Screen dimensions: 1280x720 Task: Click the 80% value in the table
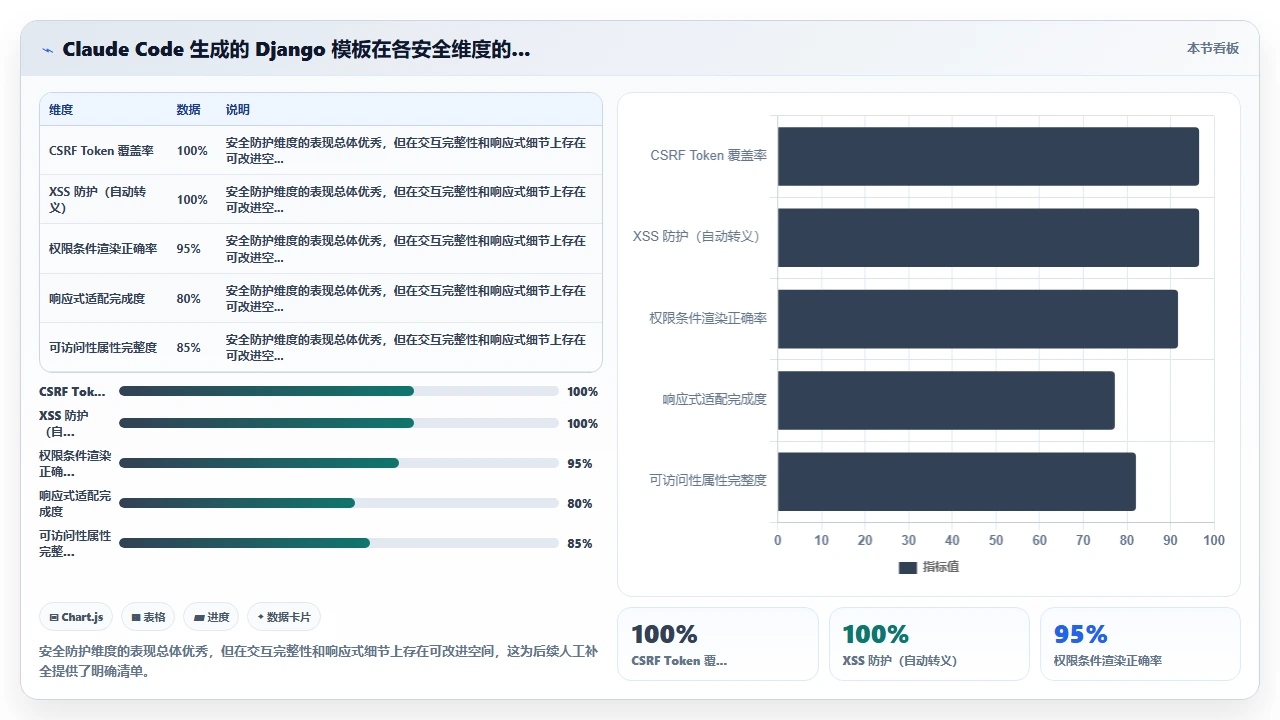189,299
